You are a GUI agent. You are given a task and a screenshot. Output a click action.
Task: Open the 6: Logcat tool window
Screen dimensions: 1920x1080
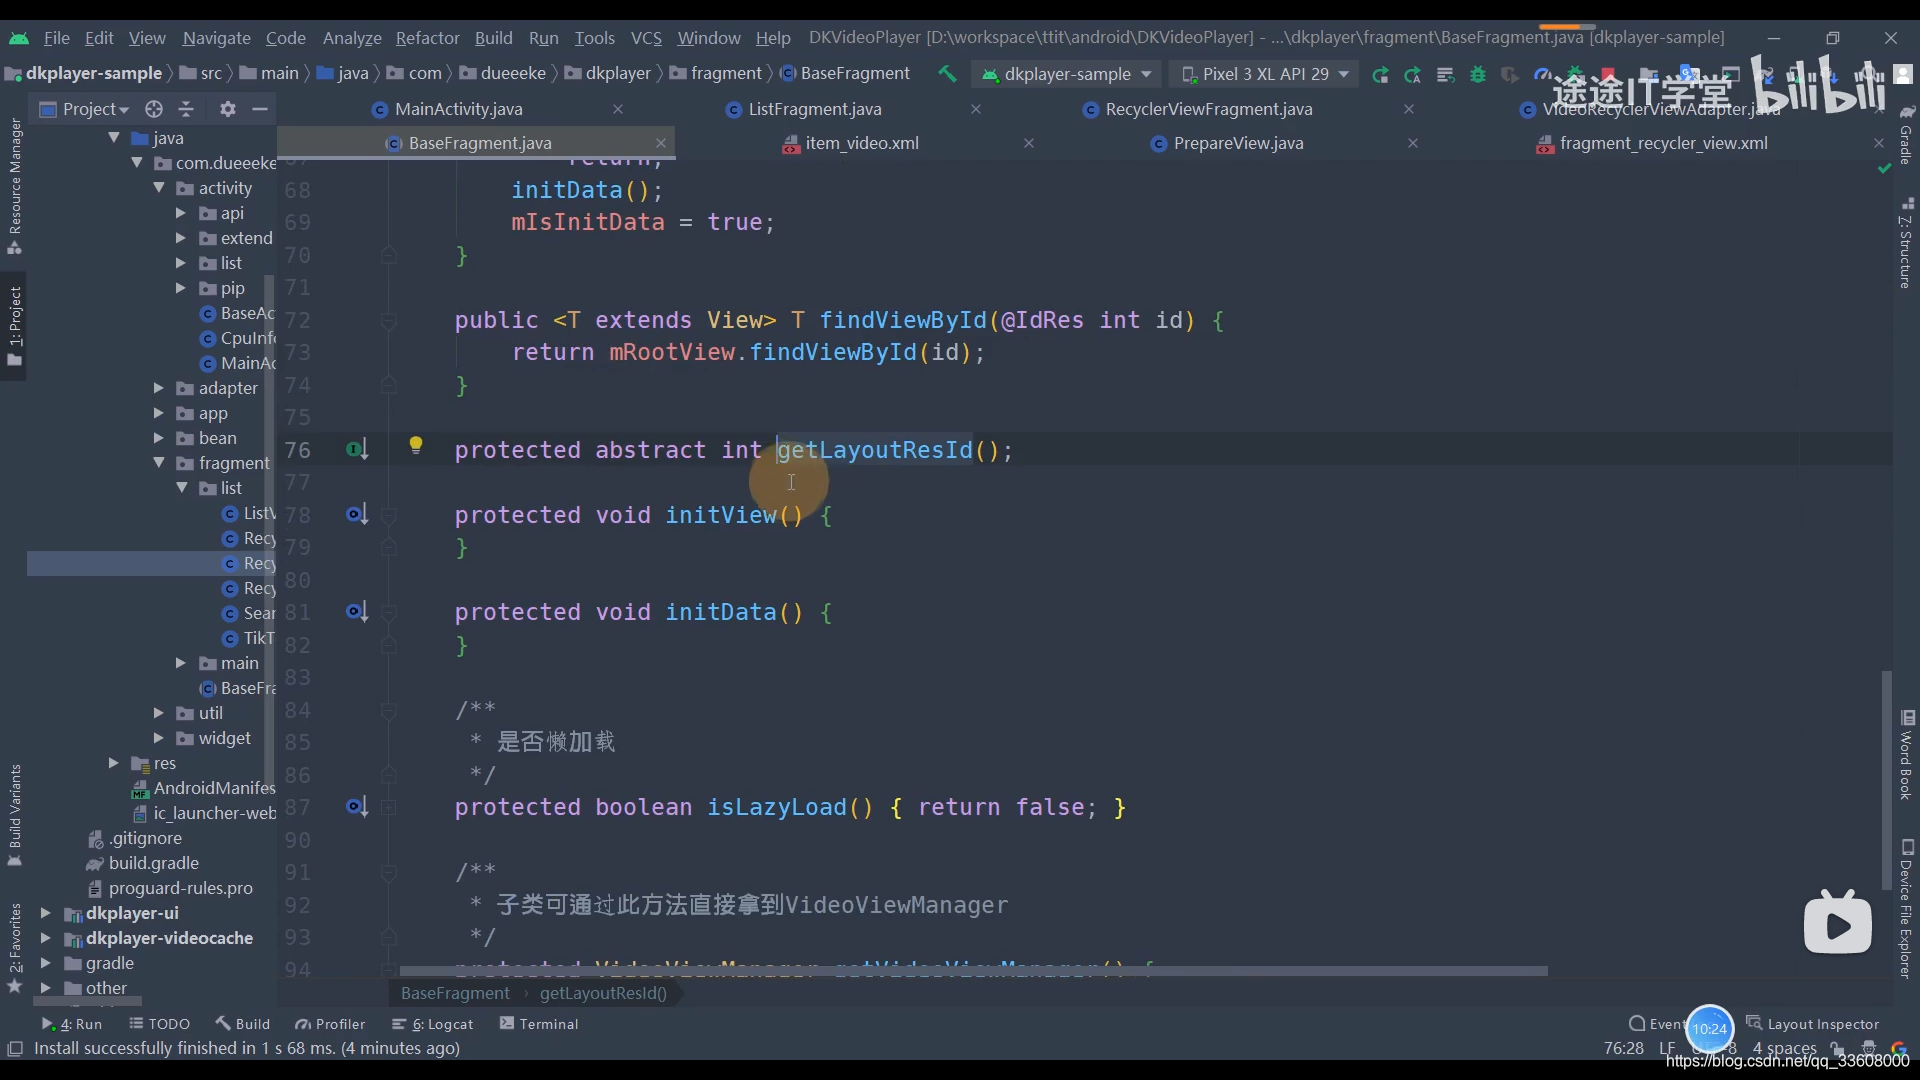(x=433, y=1024)
